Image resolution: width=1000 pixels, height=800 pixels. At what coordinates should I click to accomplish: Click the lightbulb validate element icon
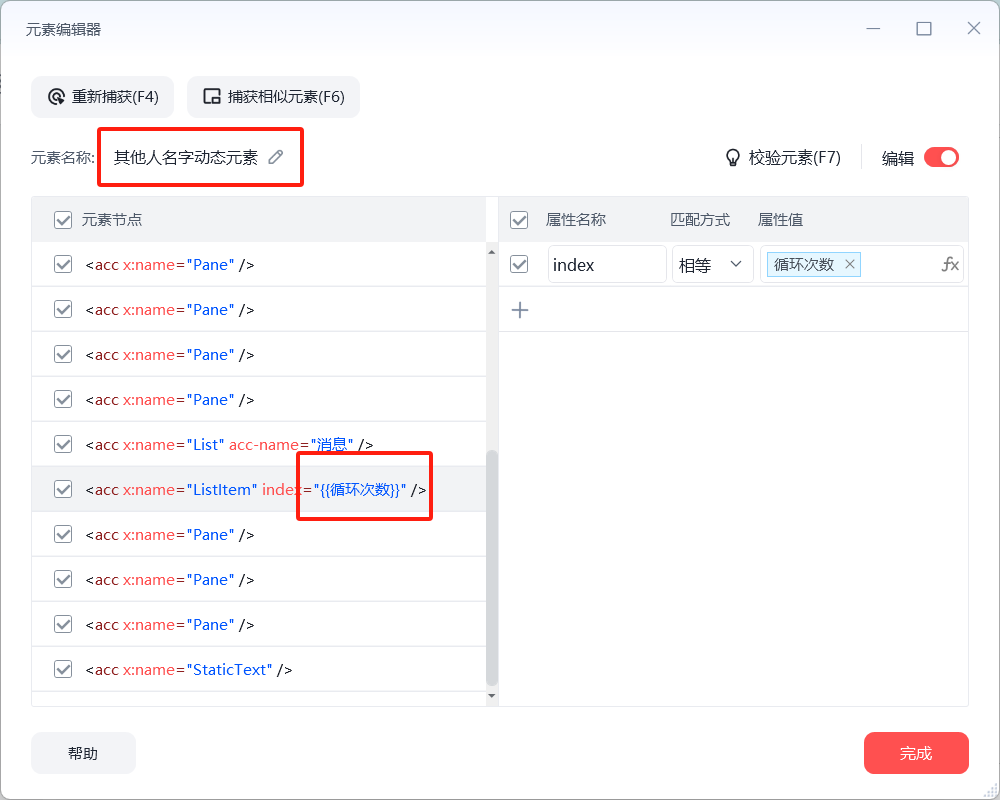pos(733,158)
